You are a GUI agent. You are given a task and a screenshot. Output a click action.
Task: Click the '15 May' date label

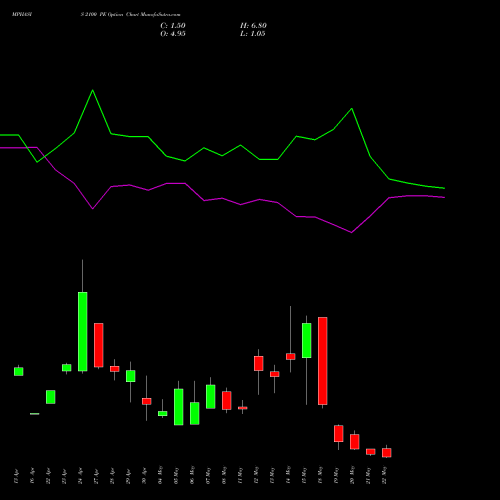pyautogui.click(x=304, y=476)
